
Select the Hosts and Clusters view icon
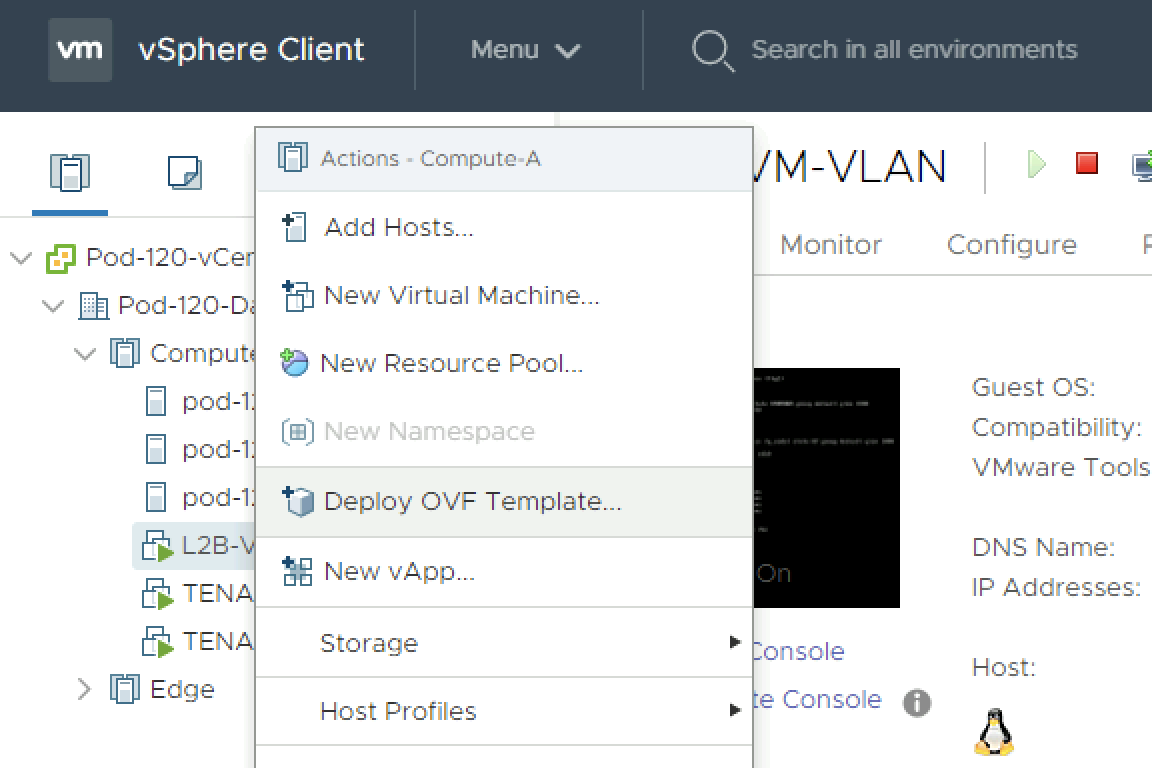[70, 173]
